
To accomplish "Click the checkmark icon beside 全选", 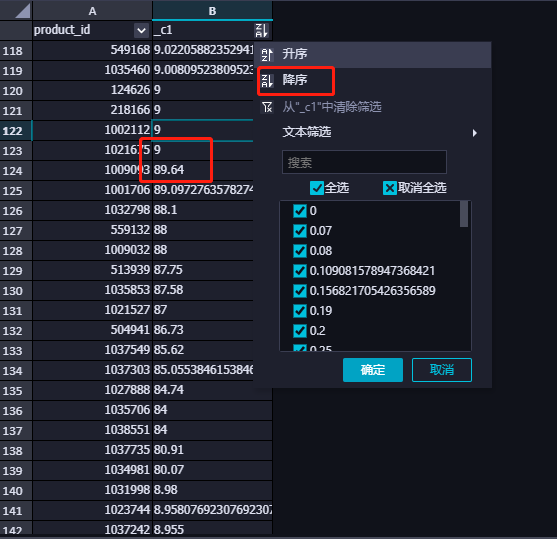I will click(x=317, y=188).
